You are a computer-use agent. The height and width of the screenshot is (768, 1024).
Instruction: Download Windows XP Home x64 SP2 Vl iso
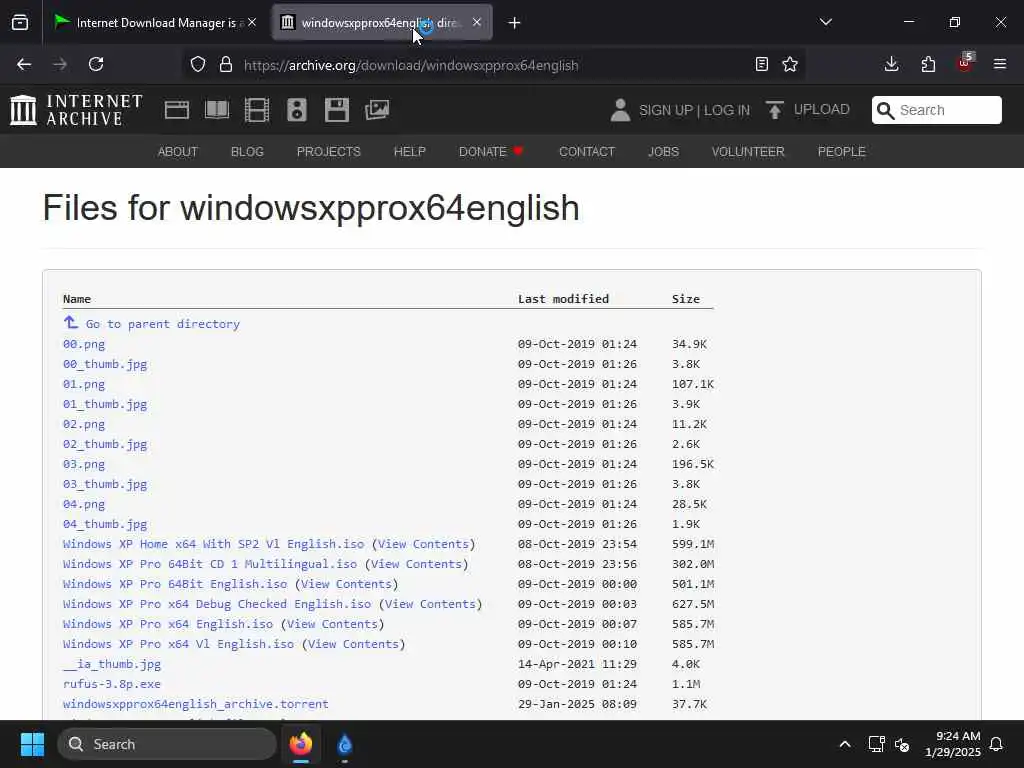click(213, 544)
